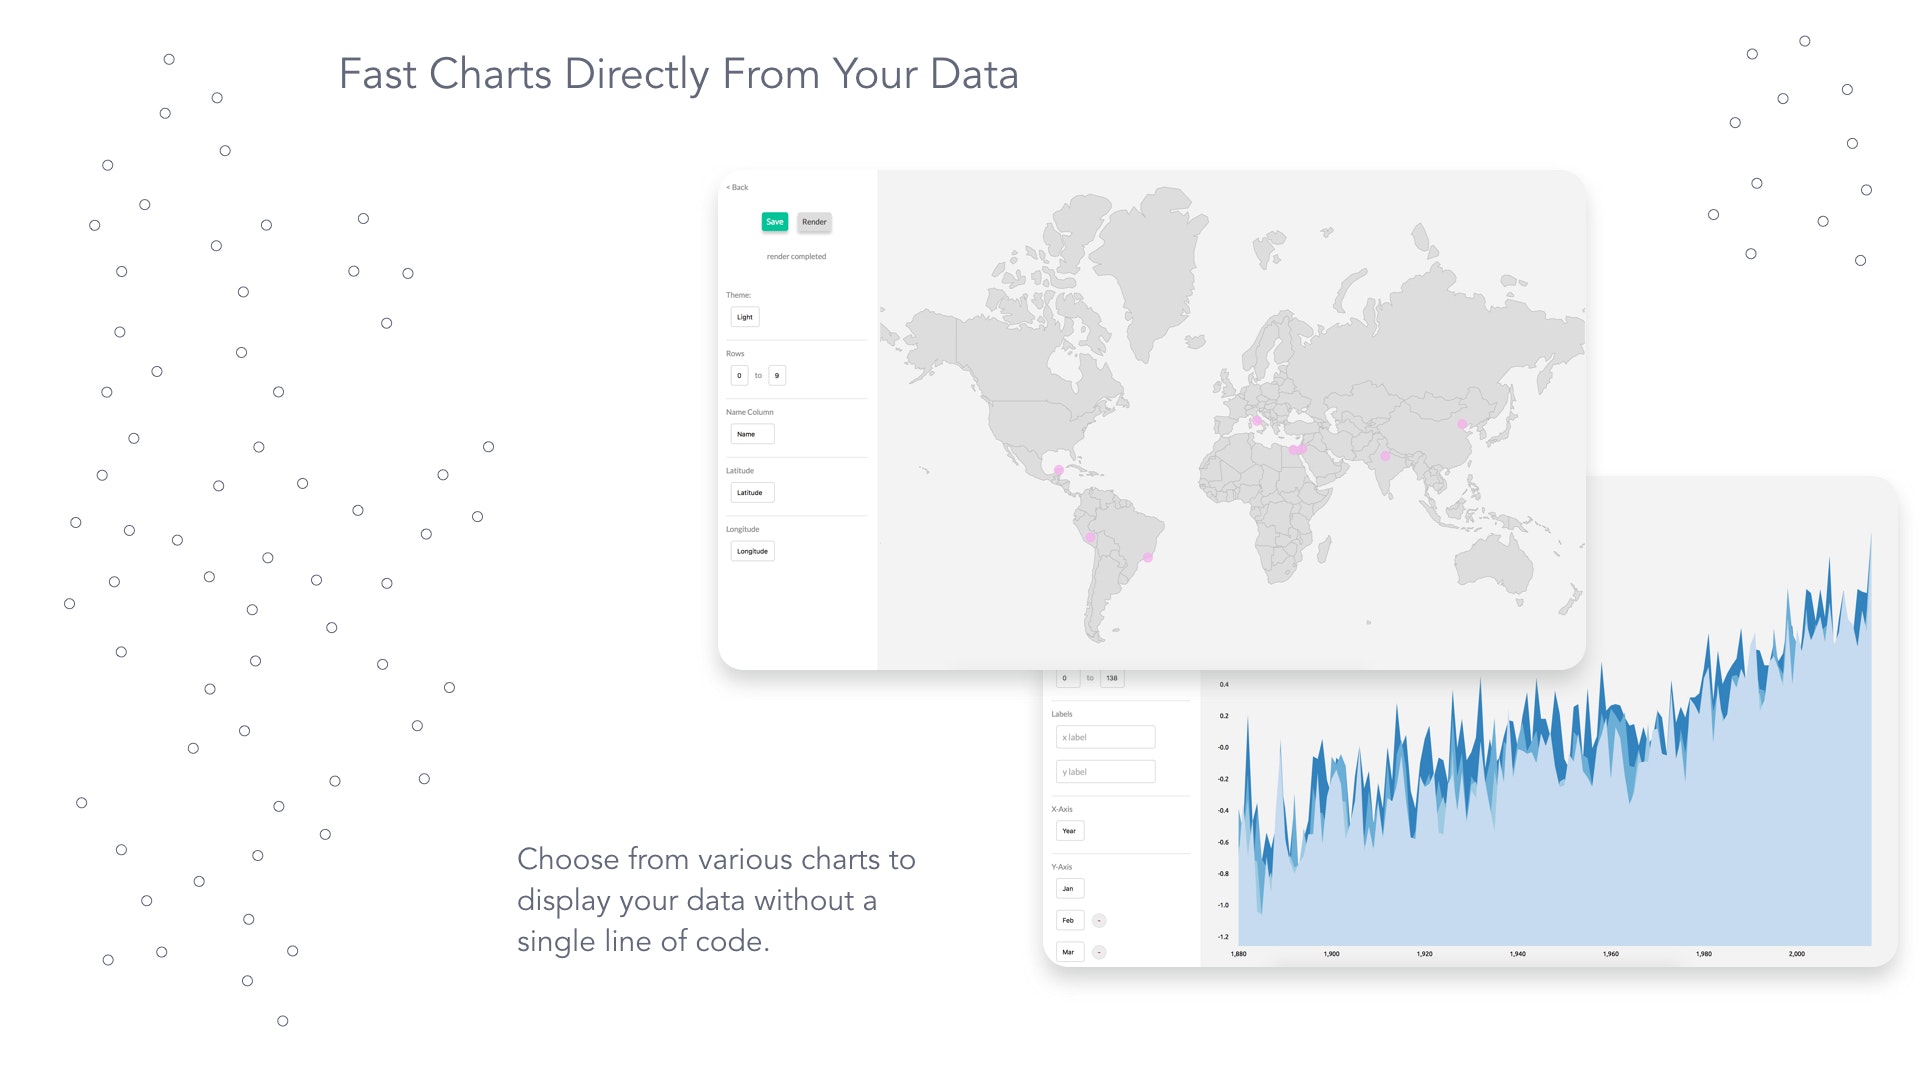This screenshot has height=1080, width=1920.
Task: Click the pink marker over Italy
Action: tap(1257, 421)
